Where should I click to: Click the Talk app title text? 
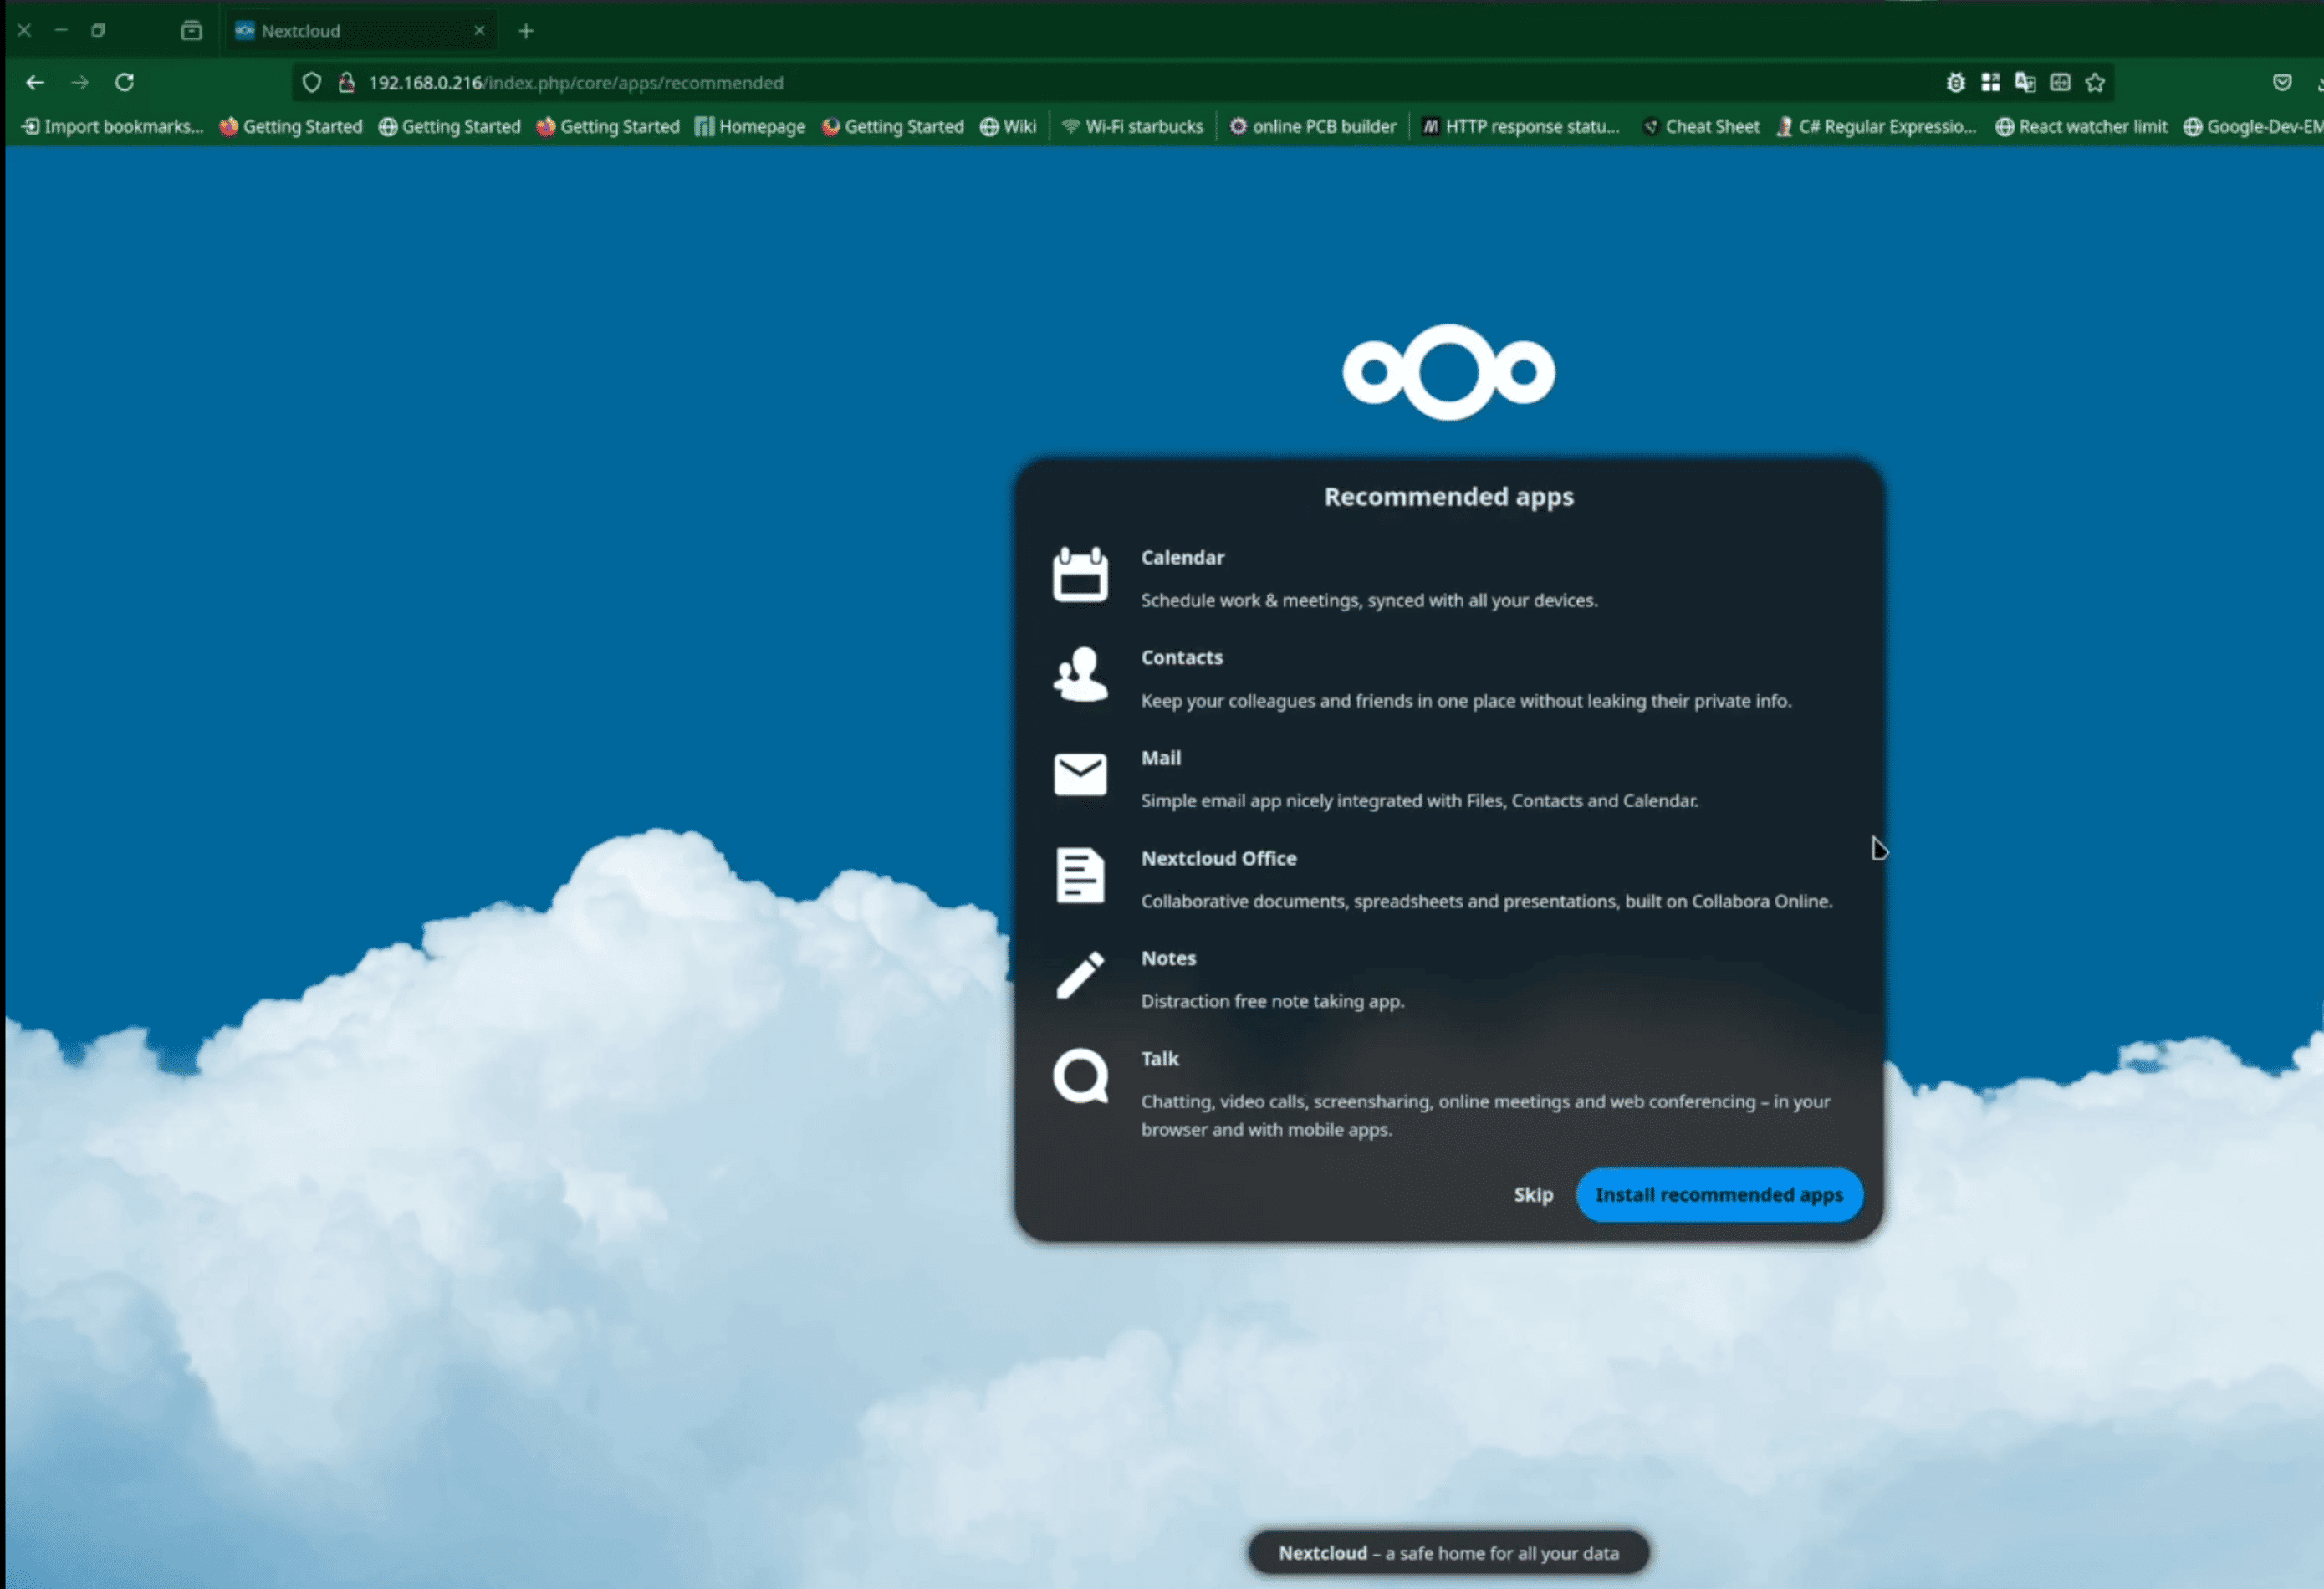tap(1160, 1059)
